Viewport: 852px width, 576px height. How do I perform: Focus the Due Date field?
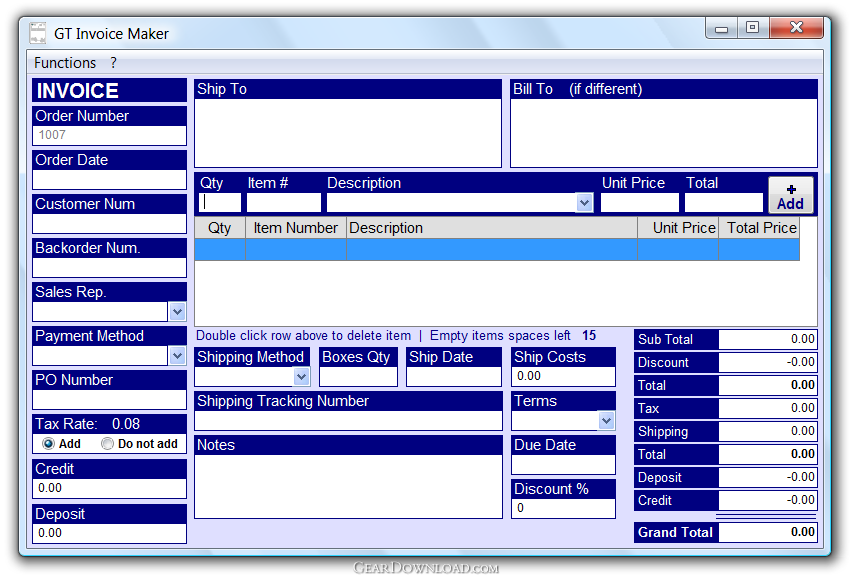(x=563, y=465)
